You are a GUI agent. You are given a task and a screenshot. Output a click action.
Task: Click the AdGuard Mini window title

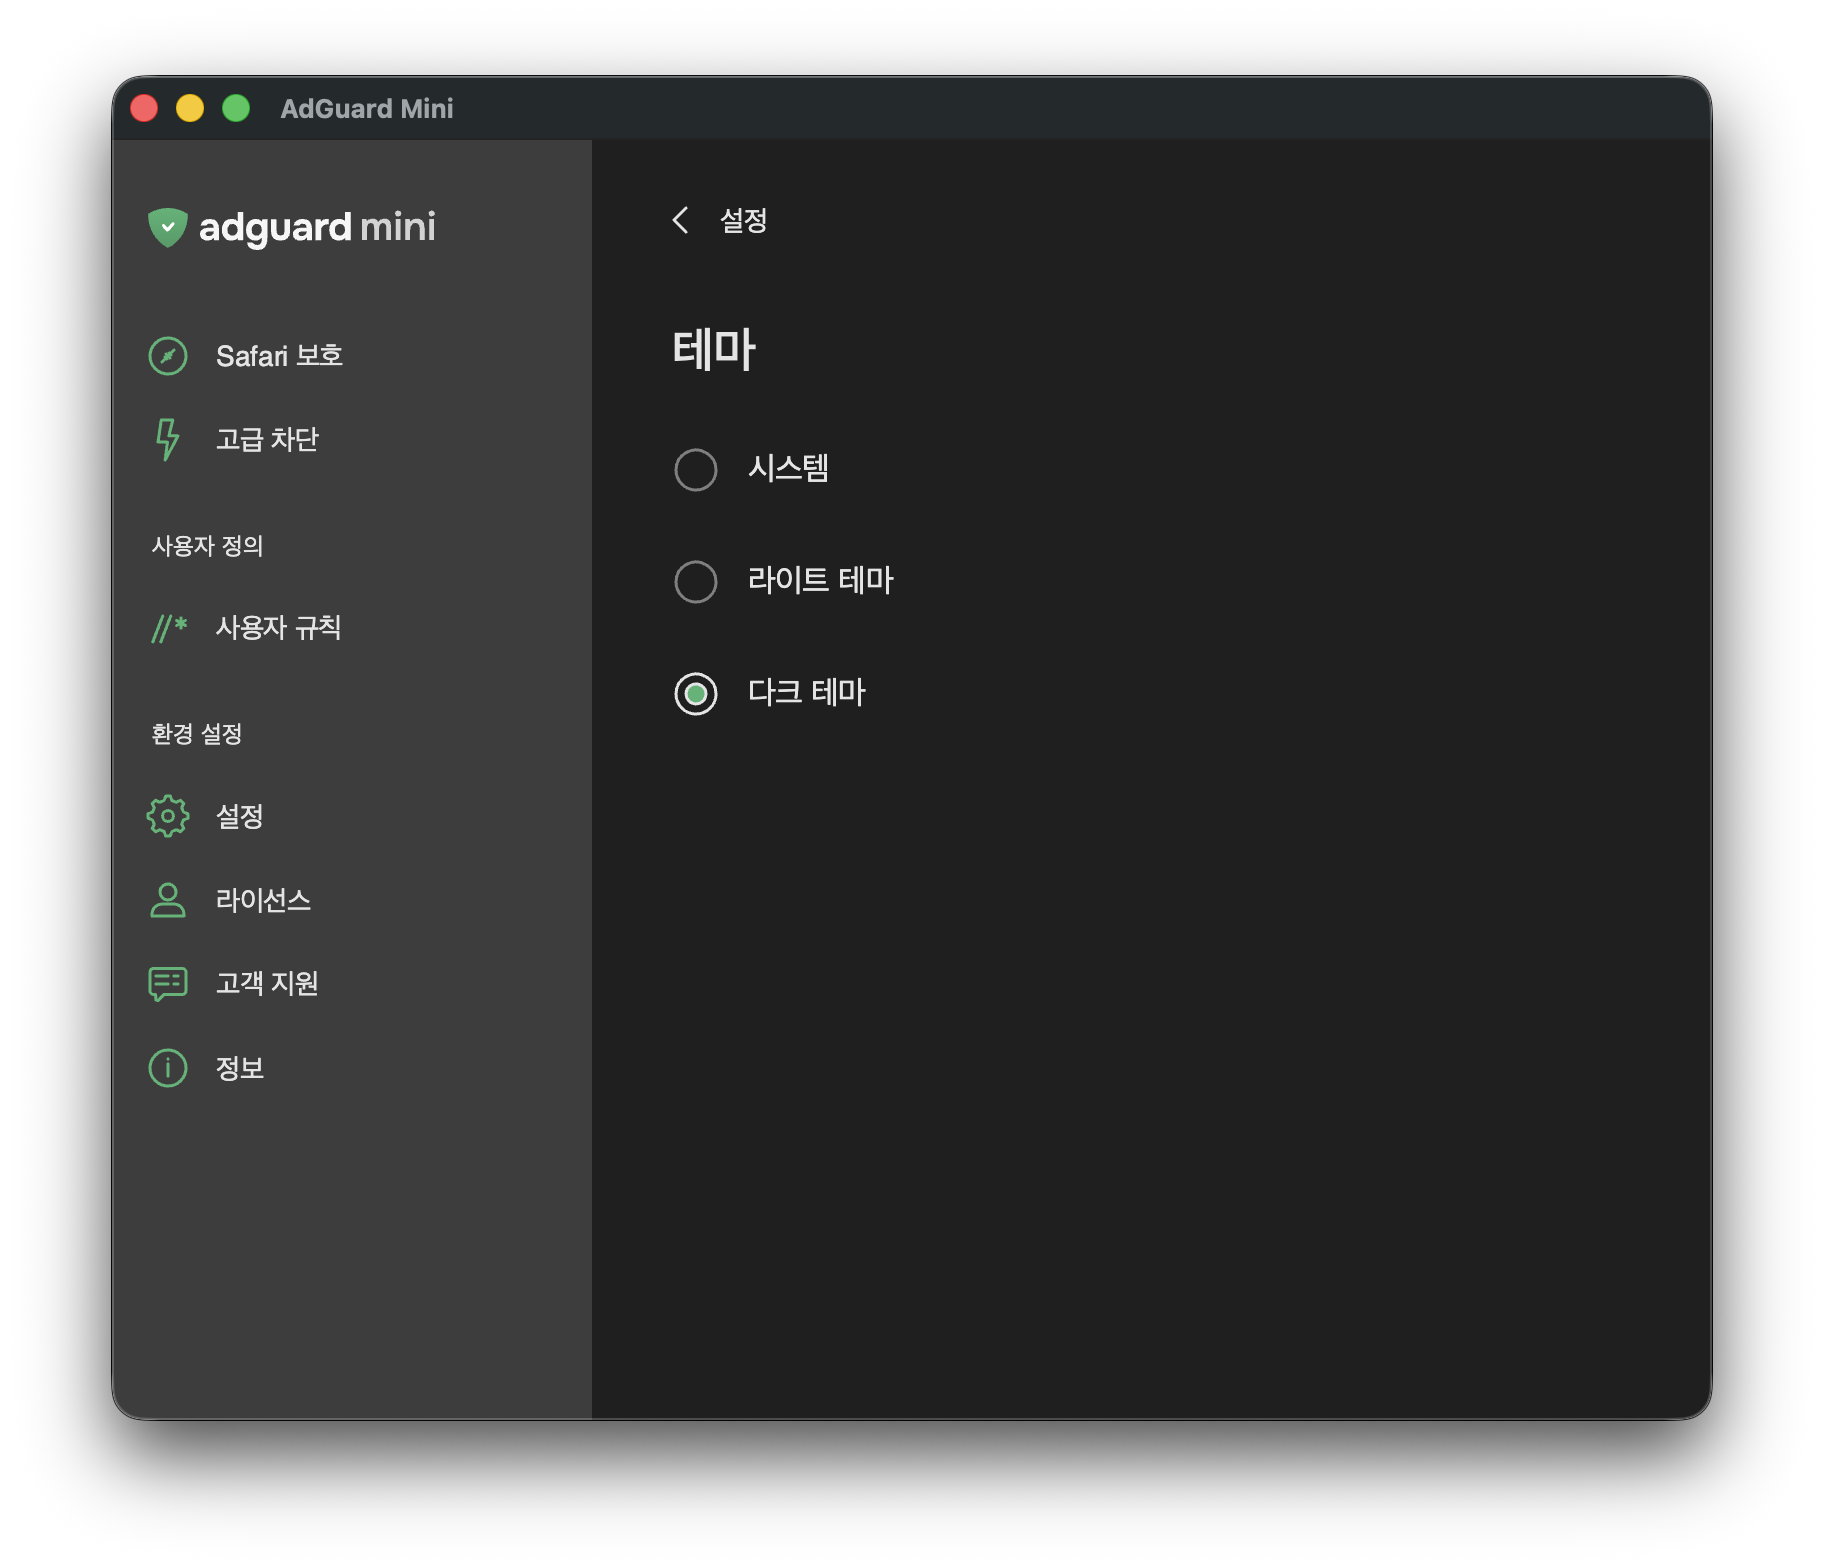(x=366, y=108)
